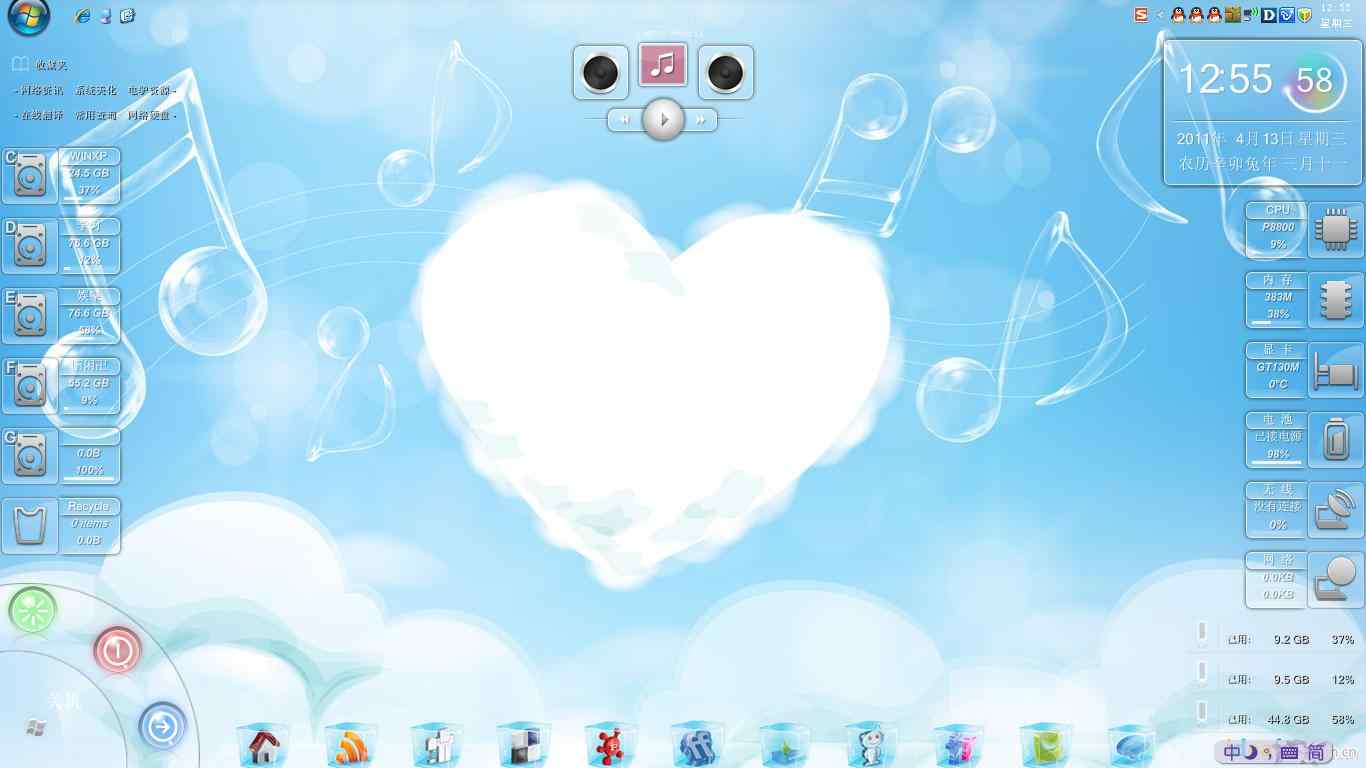The width and height of the screenshot is (1366, 768).
Task: Click the 2011年 4月13日 date line
Action: point(1262,139)
